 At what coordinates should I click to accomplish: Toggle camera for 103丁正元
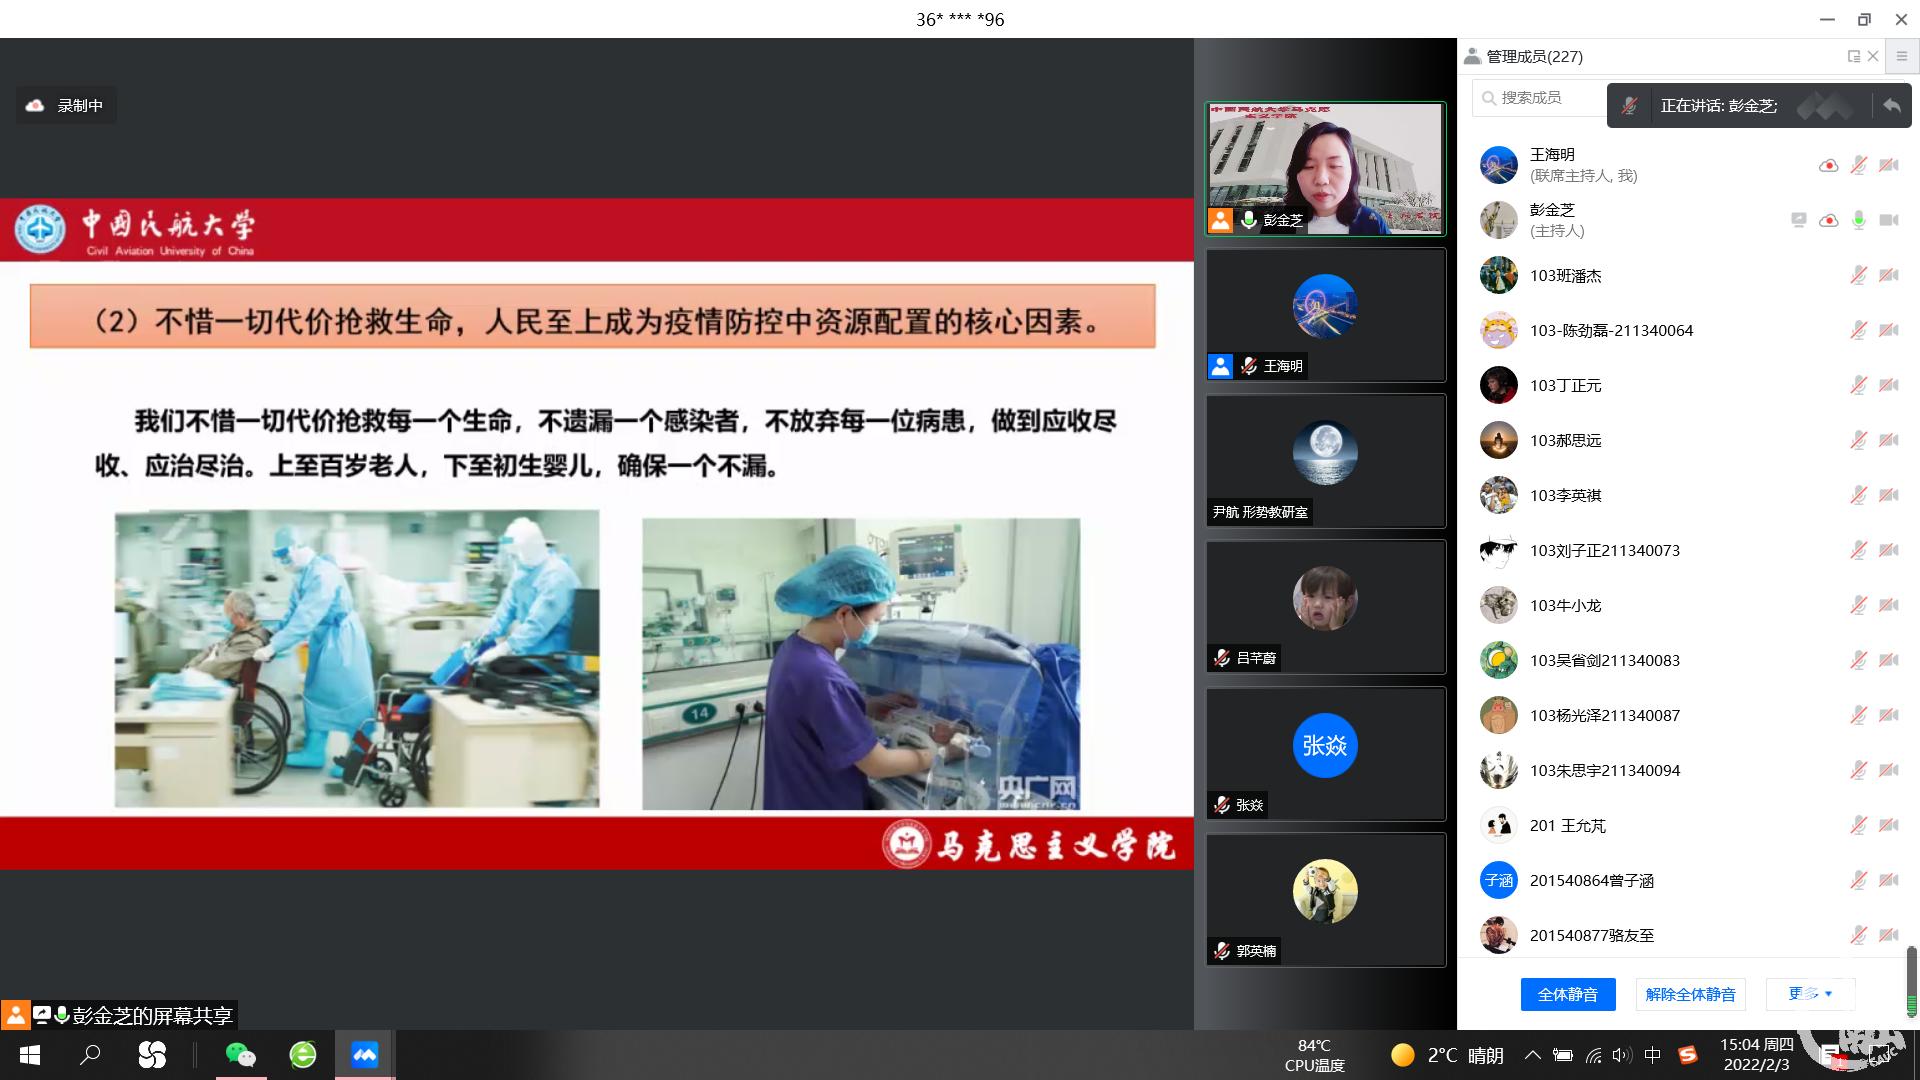tap(1888, 386)
